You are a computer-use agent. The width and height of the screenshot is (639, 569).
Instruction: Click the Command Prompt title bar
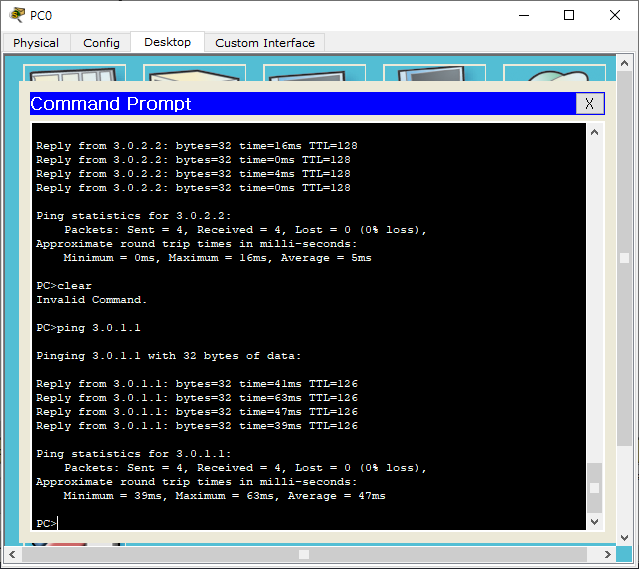(x=303, y=104)
